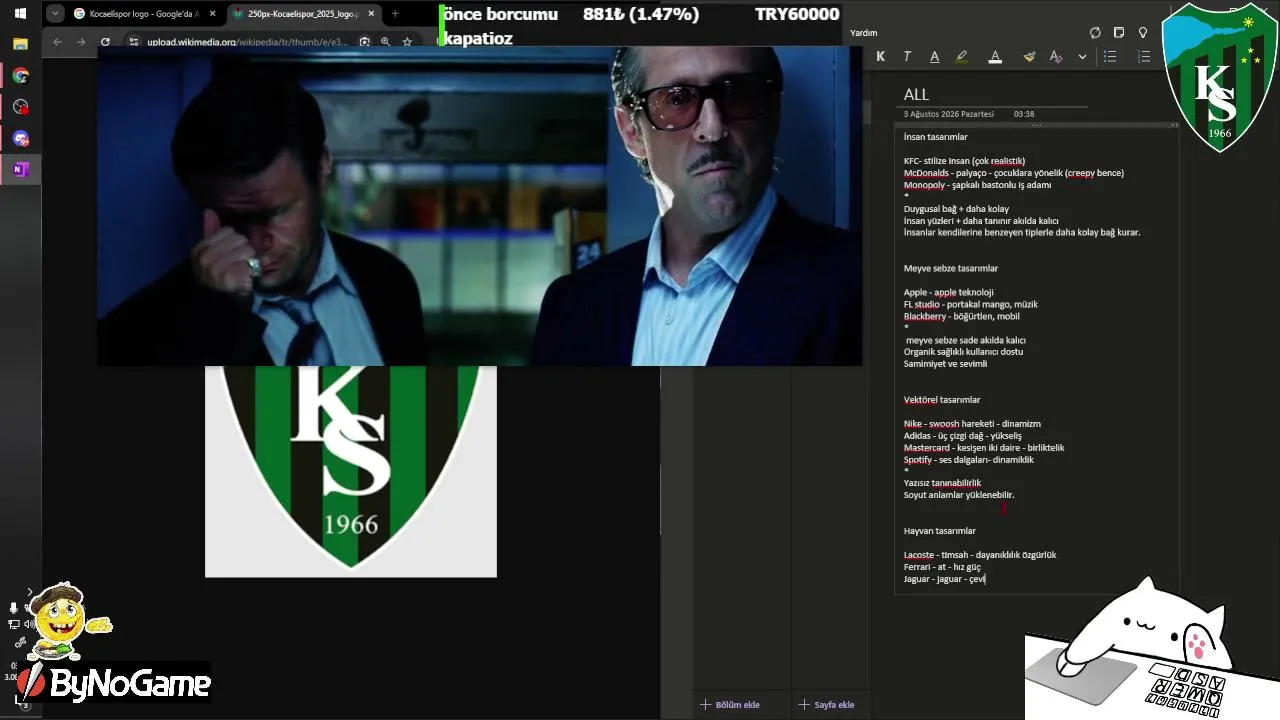Open Chrome zoom control in address bar
1280x720 pixels.
pos(385,42)
